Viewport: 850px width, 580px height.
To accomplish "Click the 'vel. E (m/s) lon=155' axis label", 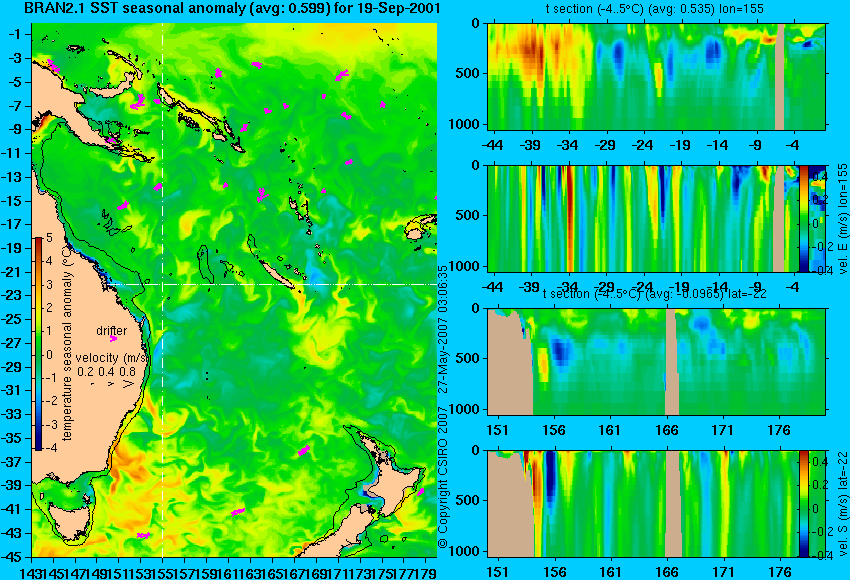I will click(843, 219).
